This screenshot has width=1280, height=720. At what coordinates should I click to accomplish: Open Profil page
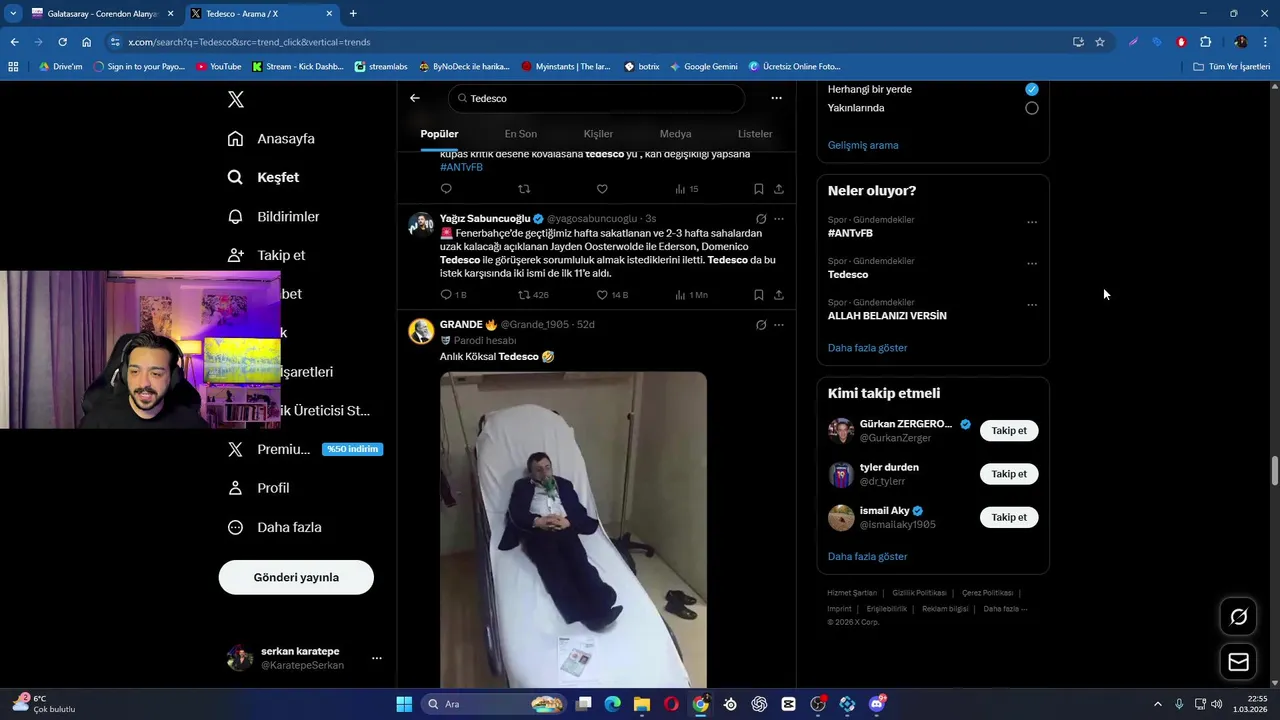(258, 488)
